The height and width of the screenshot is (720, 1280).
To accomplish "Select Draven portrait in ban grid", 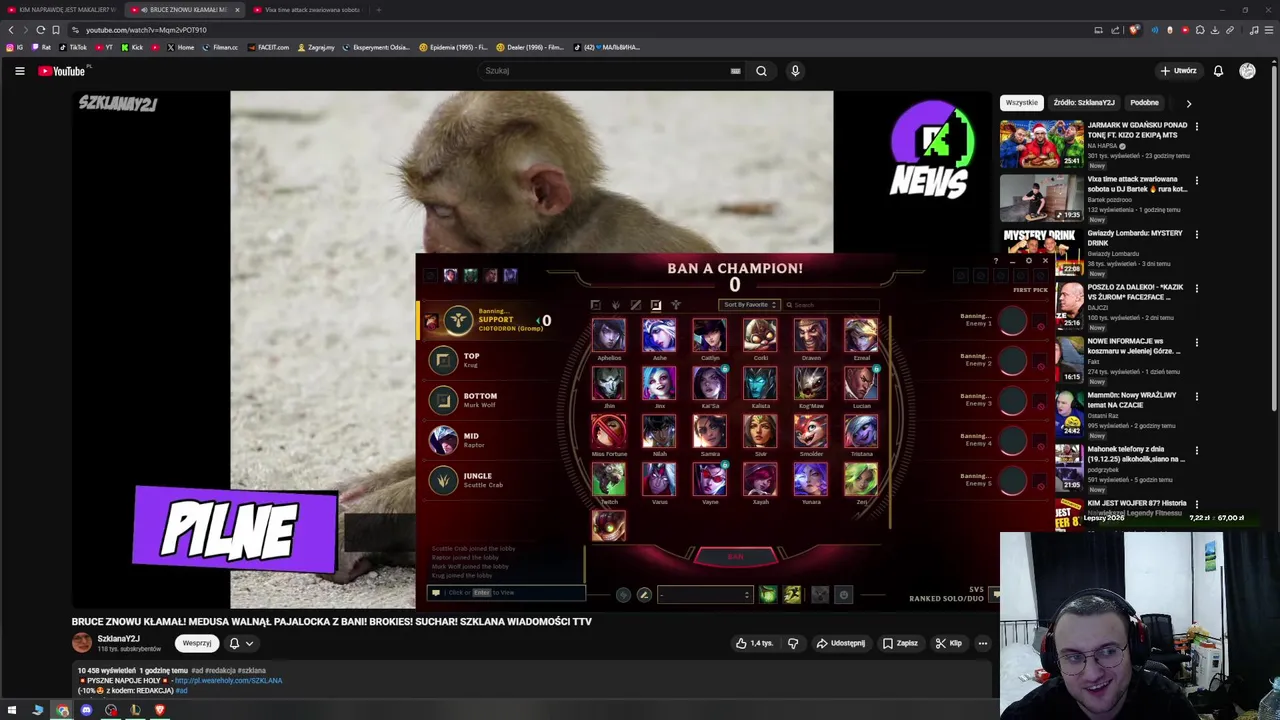I will [x=811, y=335].
